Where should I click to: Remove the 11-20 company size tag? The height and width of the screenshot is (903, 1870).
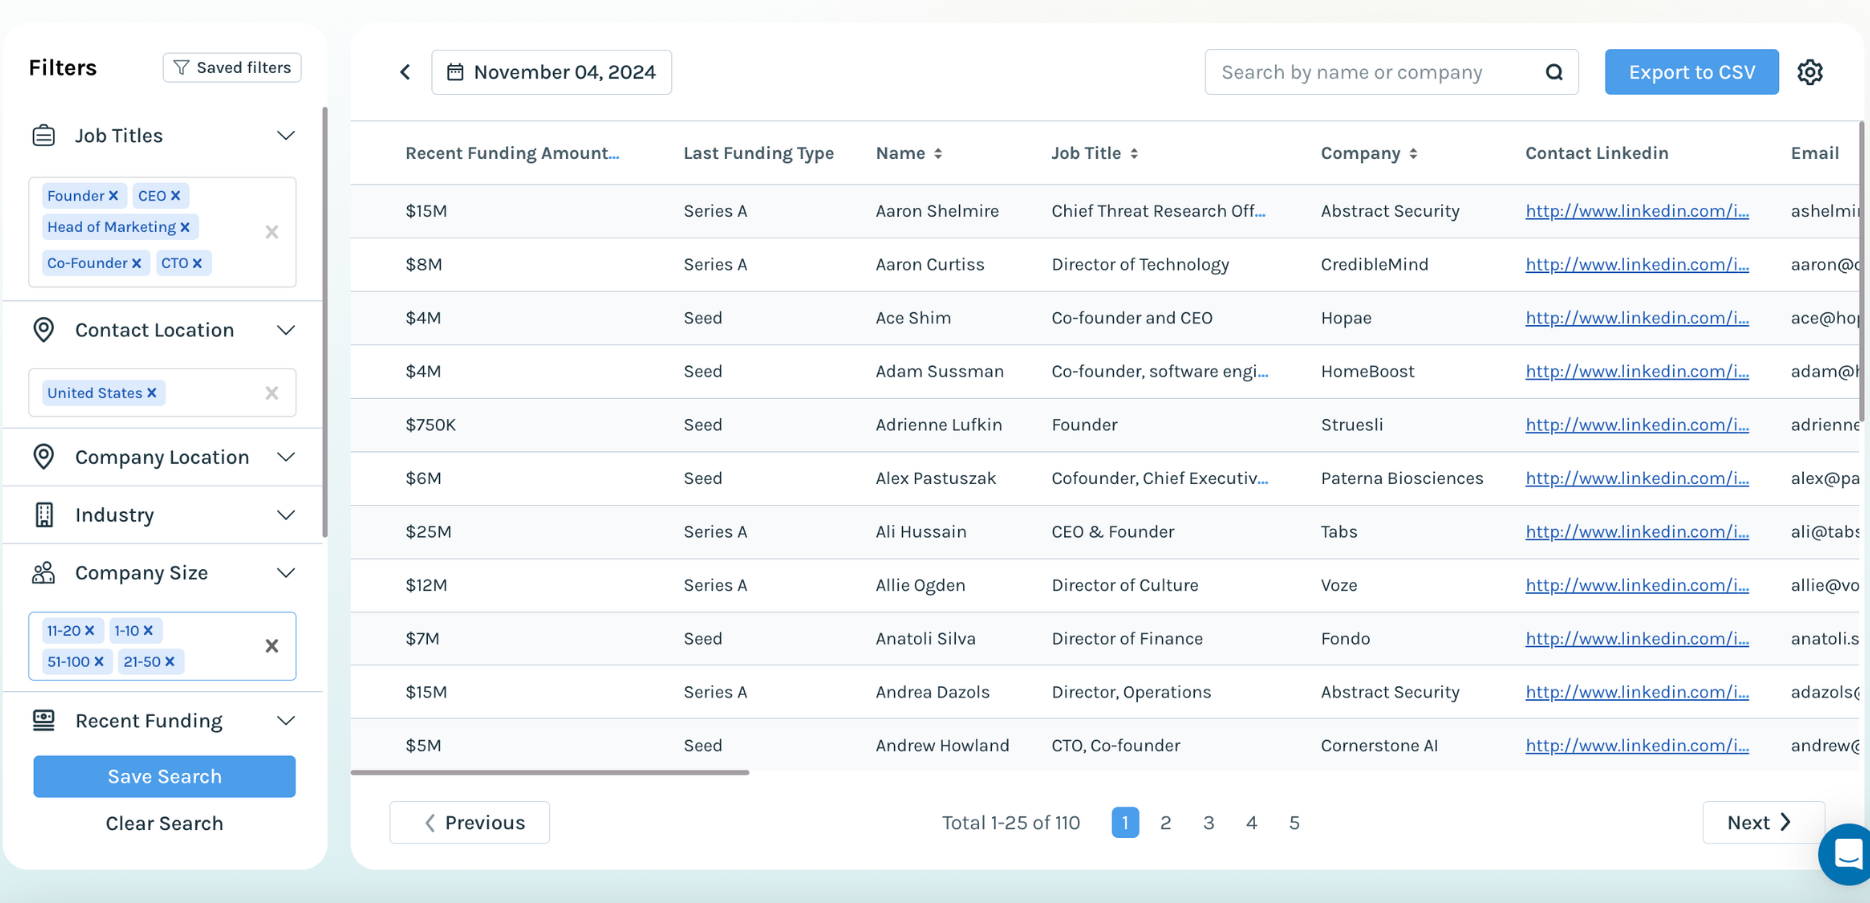(89, 631)
